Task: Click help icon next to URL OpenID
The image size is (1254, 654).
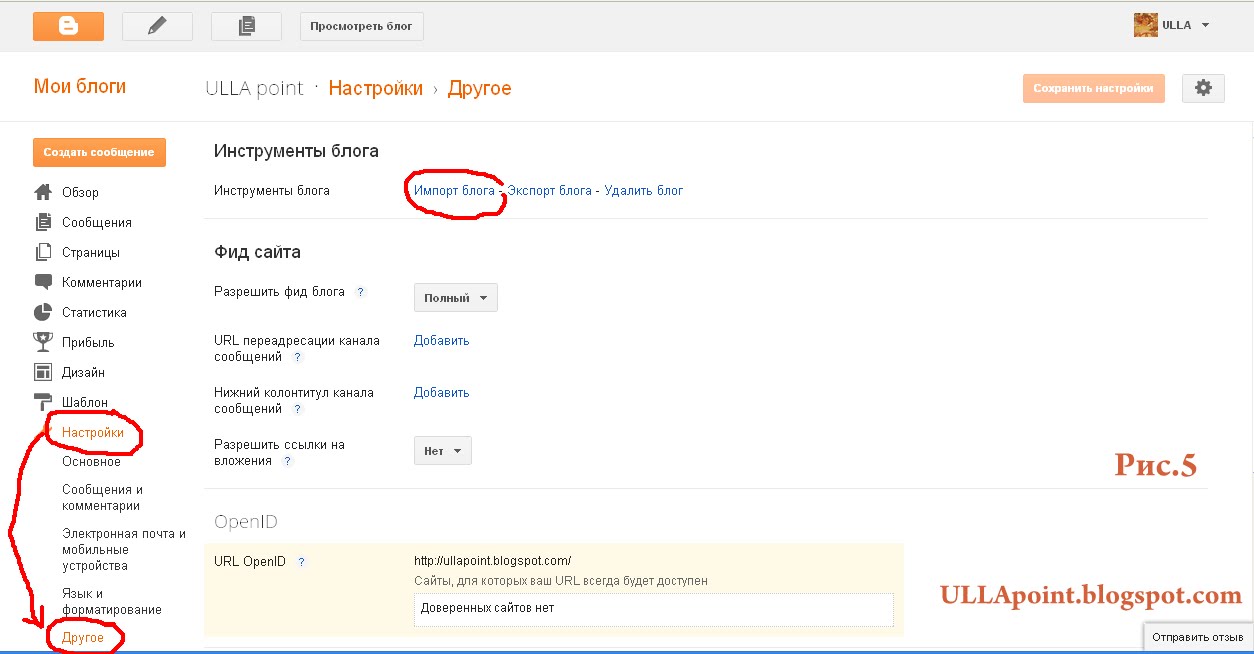Action: click(x=301, y=562)
